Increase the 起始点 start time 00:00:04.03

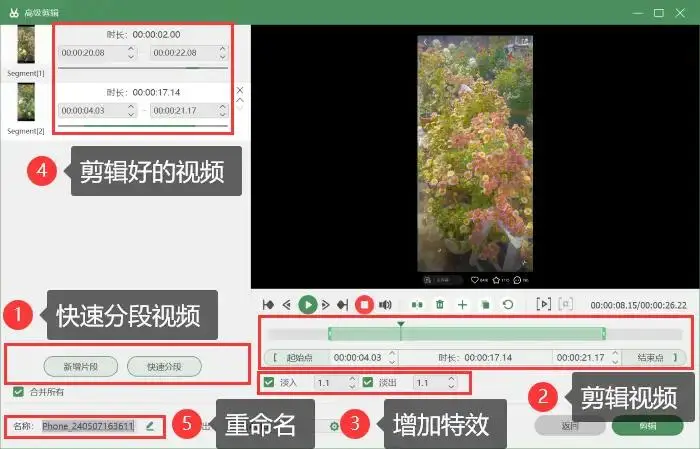click(392, 353)
